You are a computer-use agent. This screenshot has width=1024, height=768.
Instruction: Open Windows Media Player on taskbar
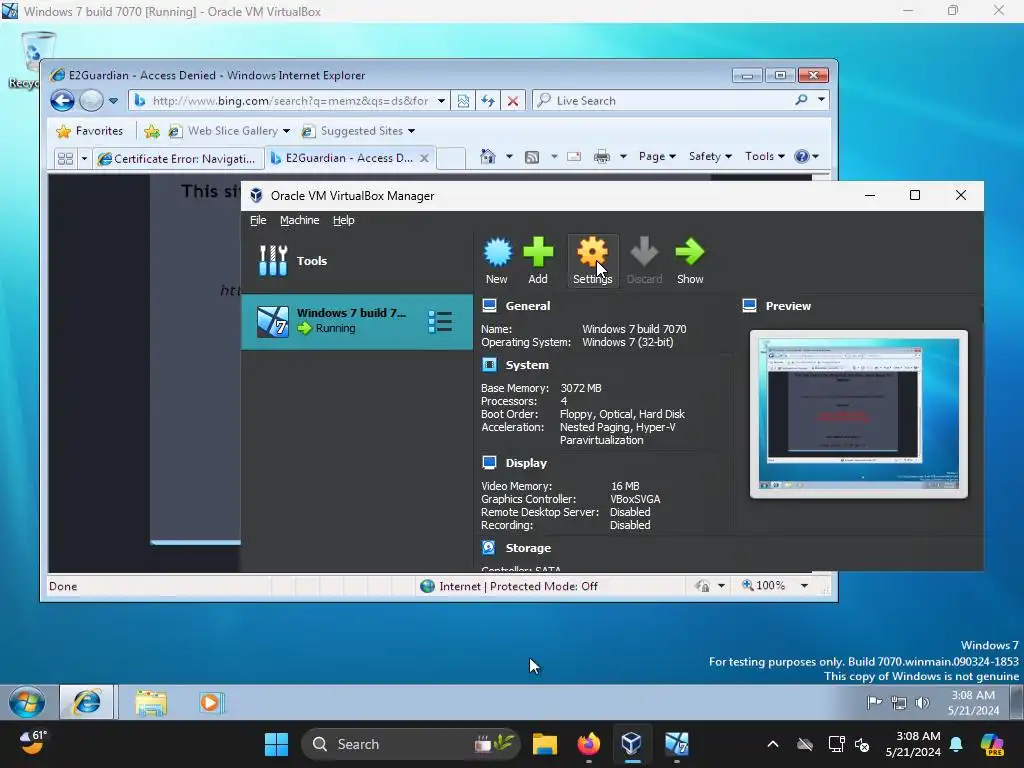[x=210, y=703]
